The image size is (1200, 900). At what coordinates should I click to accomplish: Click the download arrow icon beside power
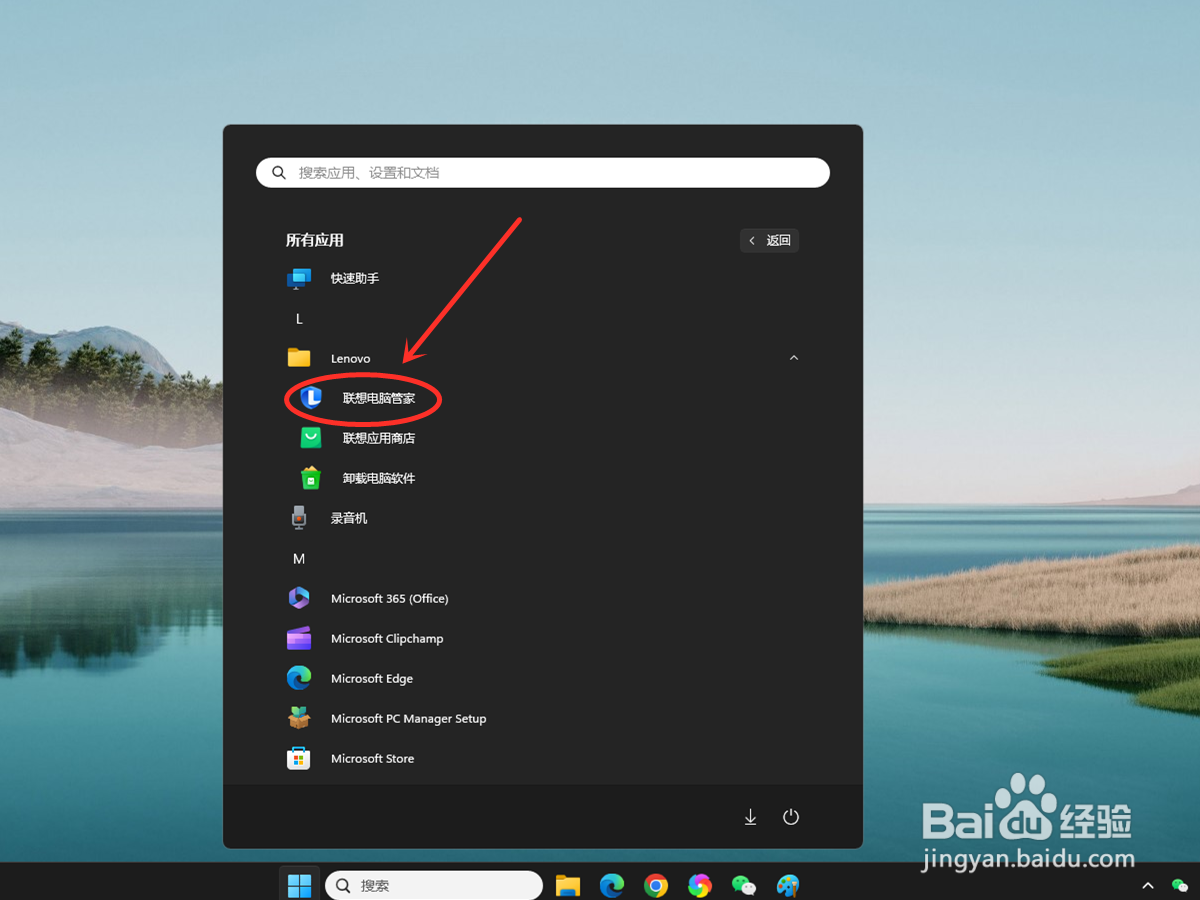(750, 817)
